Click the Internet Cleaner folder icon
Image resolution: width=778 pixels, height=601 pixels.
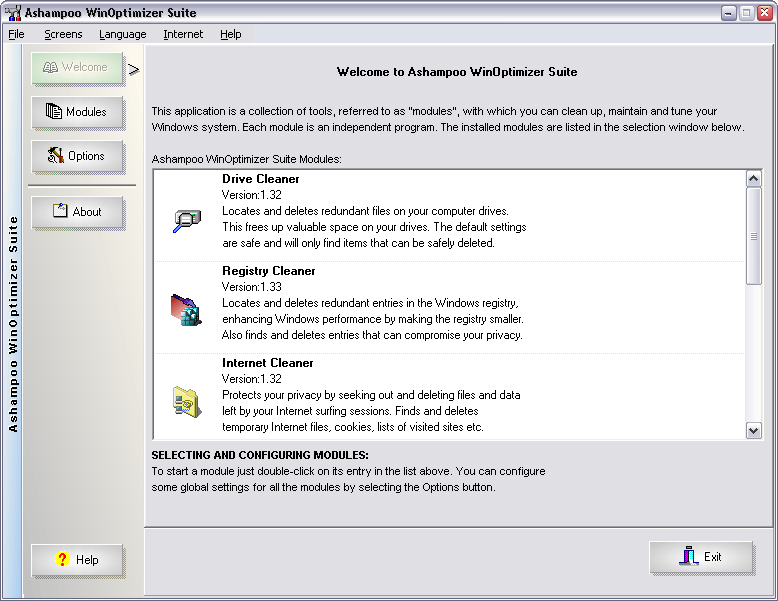[187, 402]
